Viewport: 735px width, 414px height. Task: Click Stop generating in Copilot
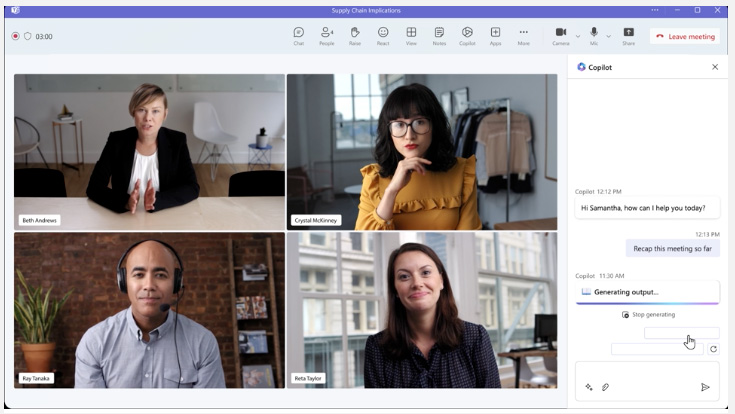point(648,314)
